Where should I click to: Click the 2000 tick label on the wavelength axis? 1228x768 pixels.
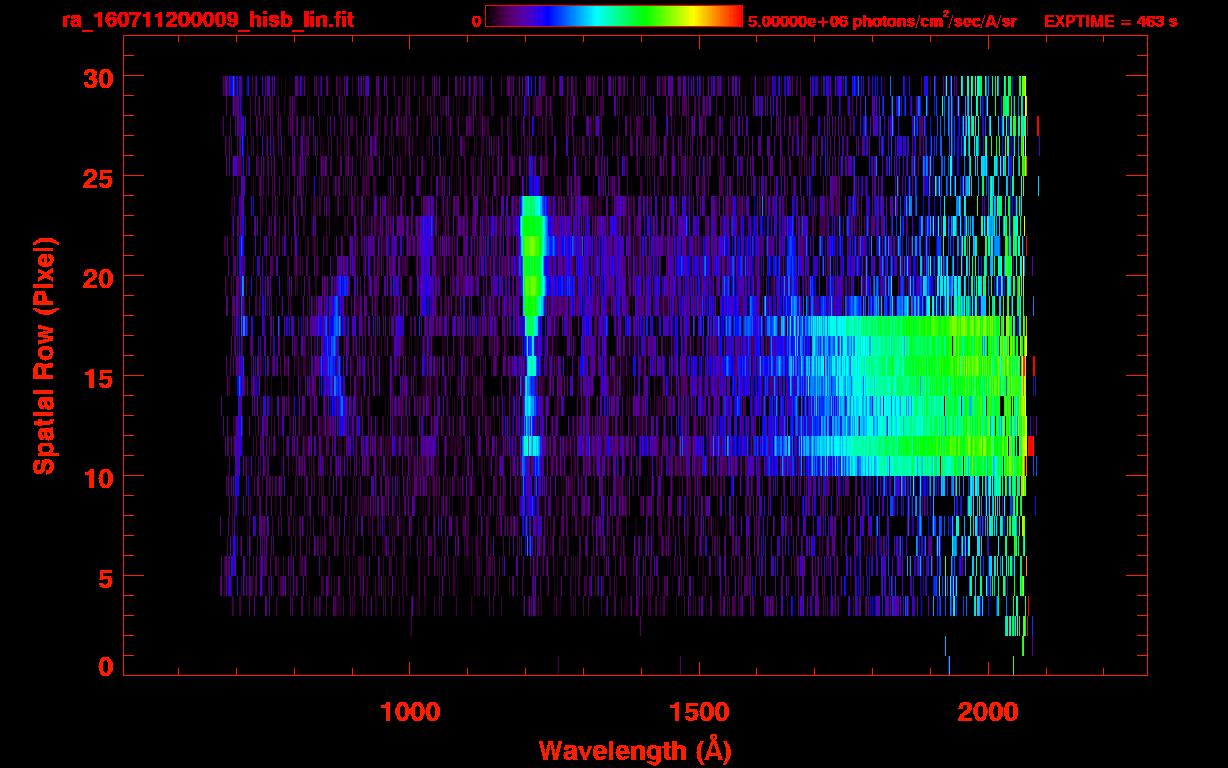(x=986, y=712)
